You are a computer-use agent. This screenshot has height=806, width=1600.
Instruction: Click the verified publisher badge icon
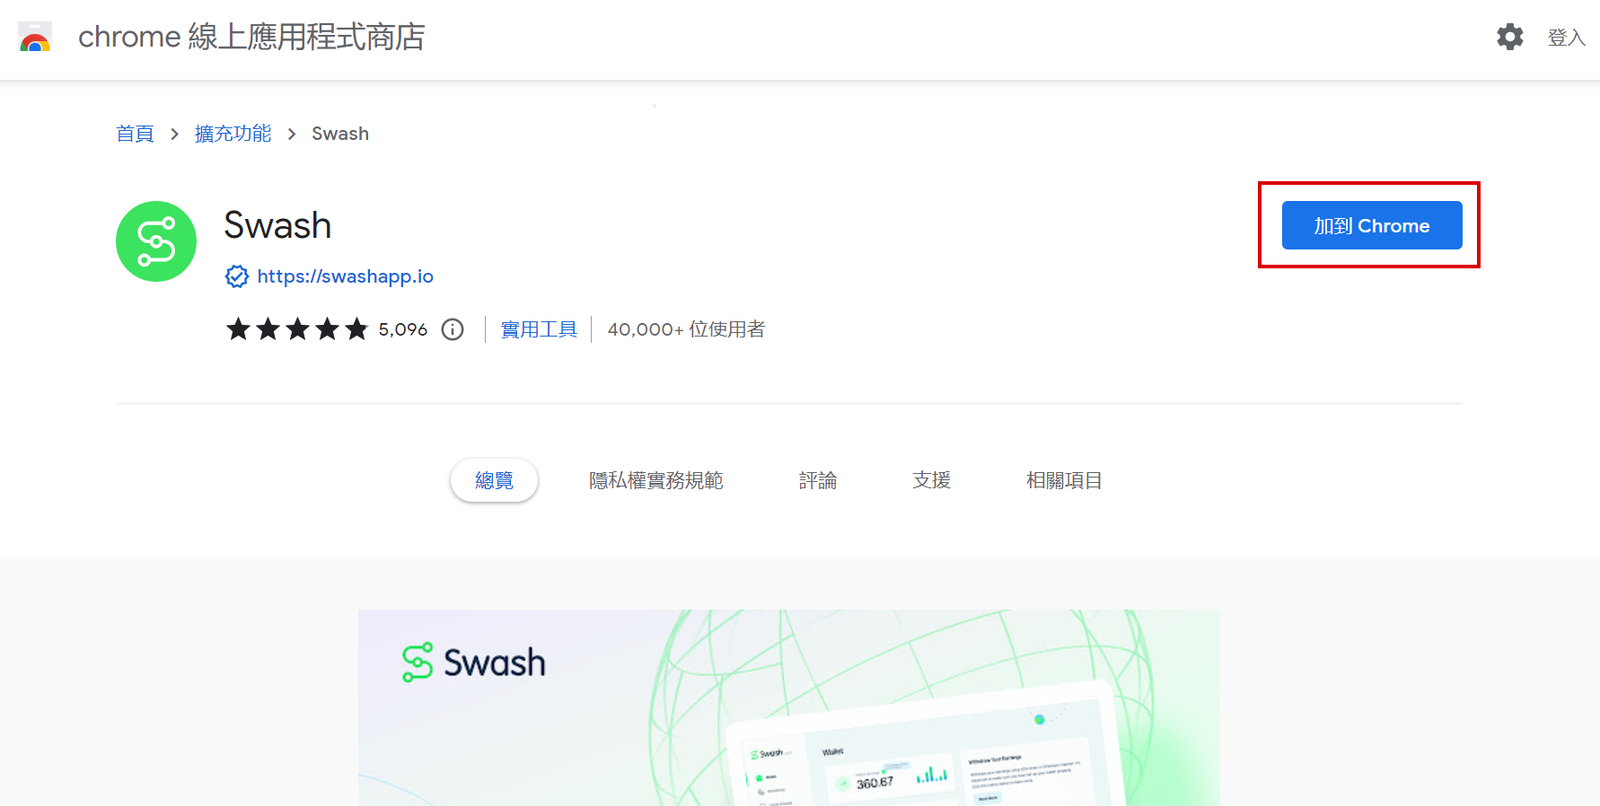[237, 277]
